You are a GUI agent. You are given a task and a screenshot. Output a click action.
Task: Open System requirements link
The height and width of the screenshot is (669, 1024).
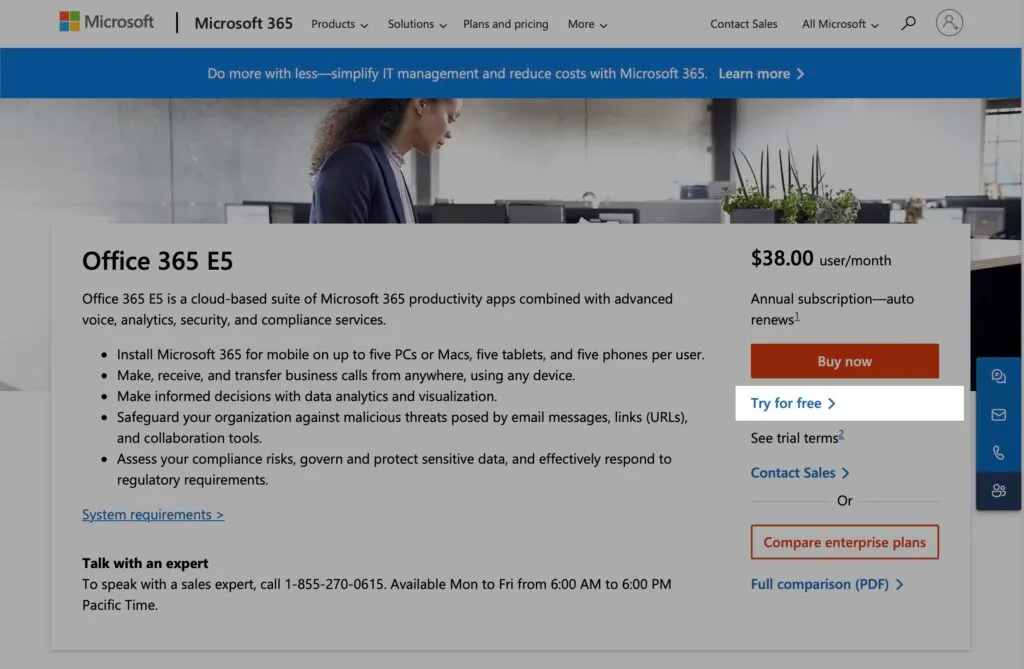click(153, 515)
